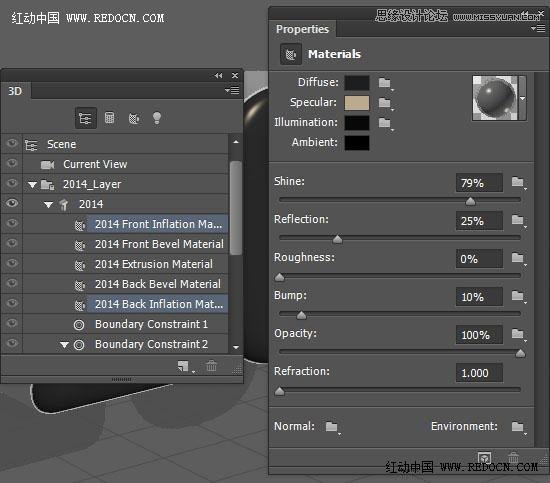This screenshot has height=483, width=550.
Task: Select the Current View row
Action: pos(126,164)
